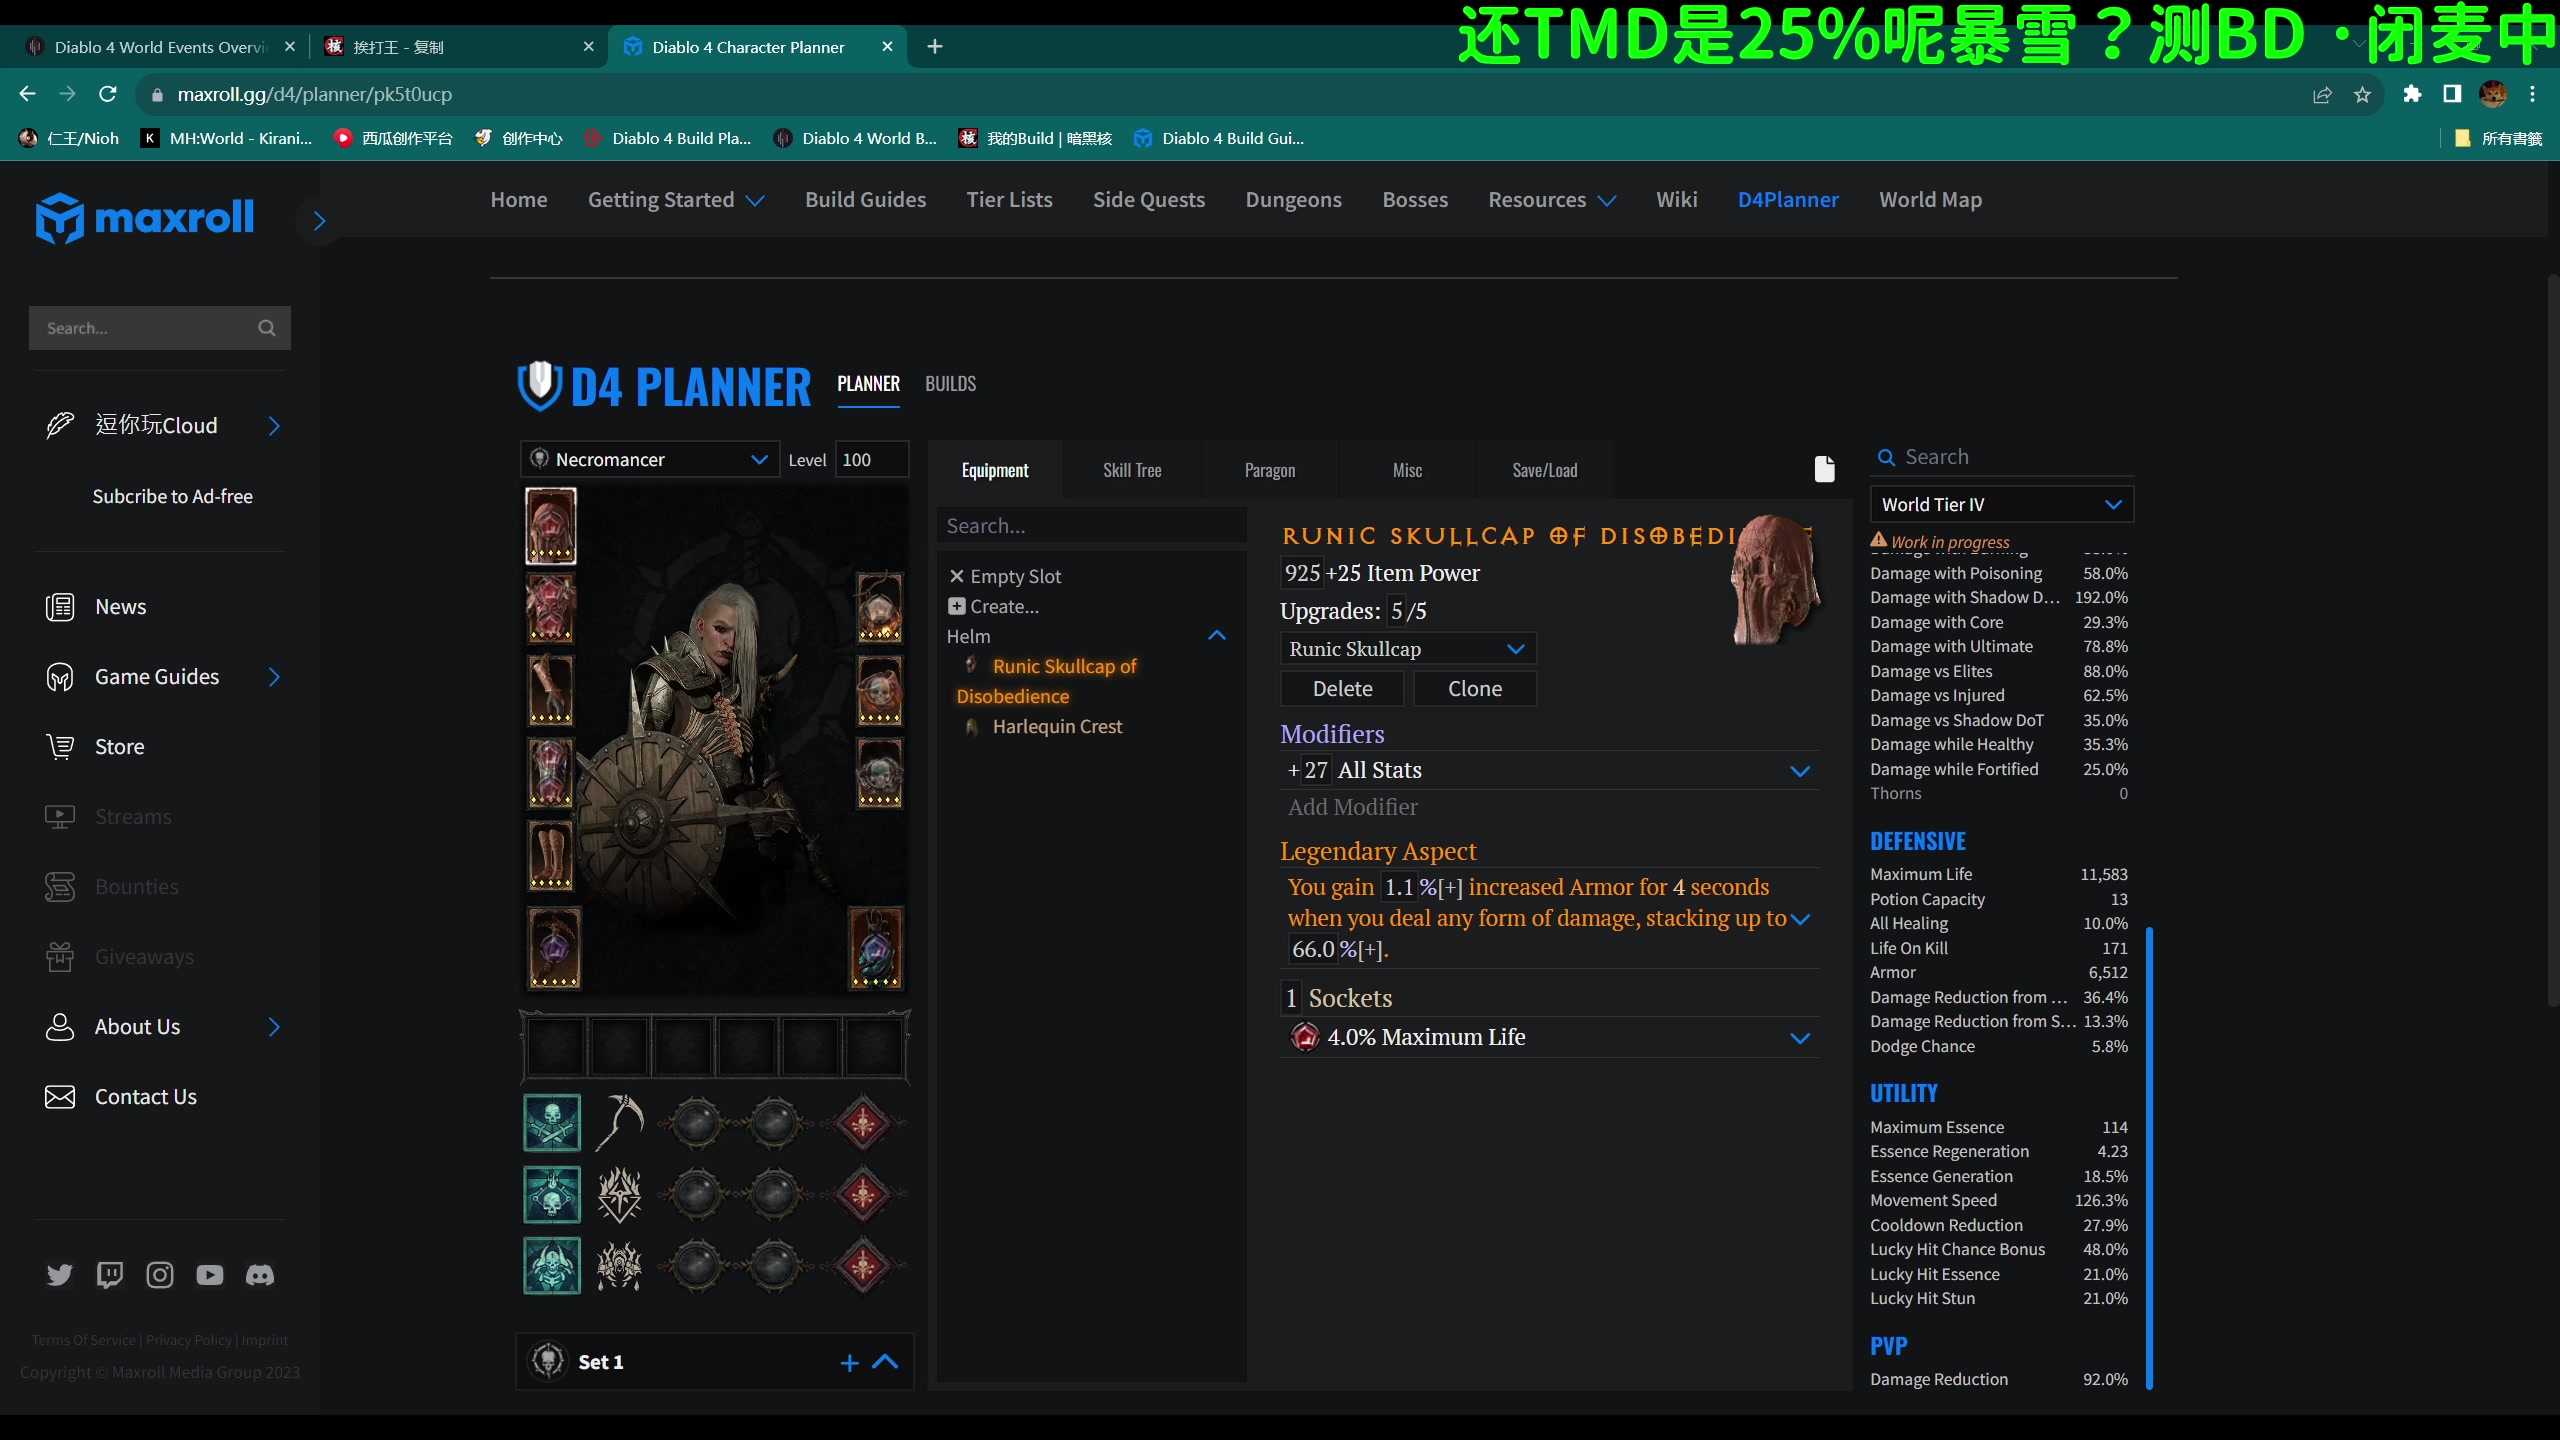The height and width of the screenshot is (1440, 2560).
Task: Open the maxroll Instagram icon
Action: point(160,1275)
